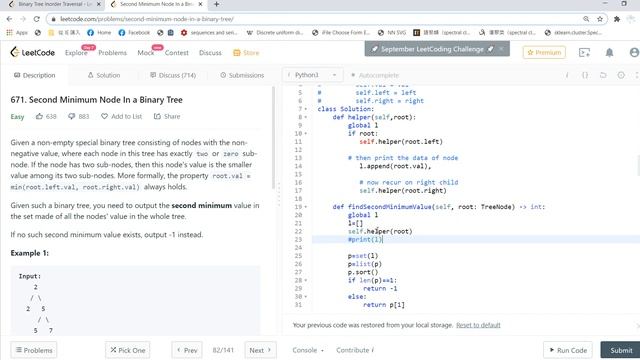This screenshot has width=640, height=360.
Task: Open the playground icon in header
Action: [584, 53]
